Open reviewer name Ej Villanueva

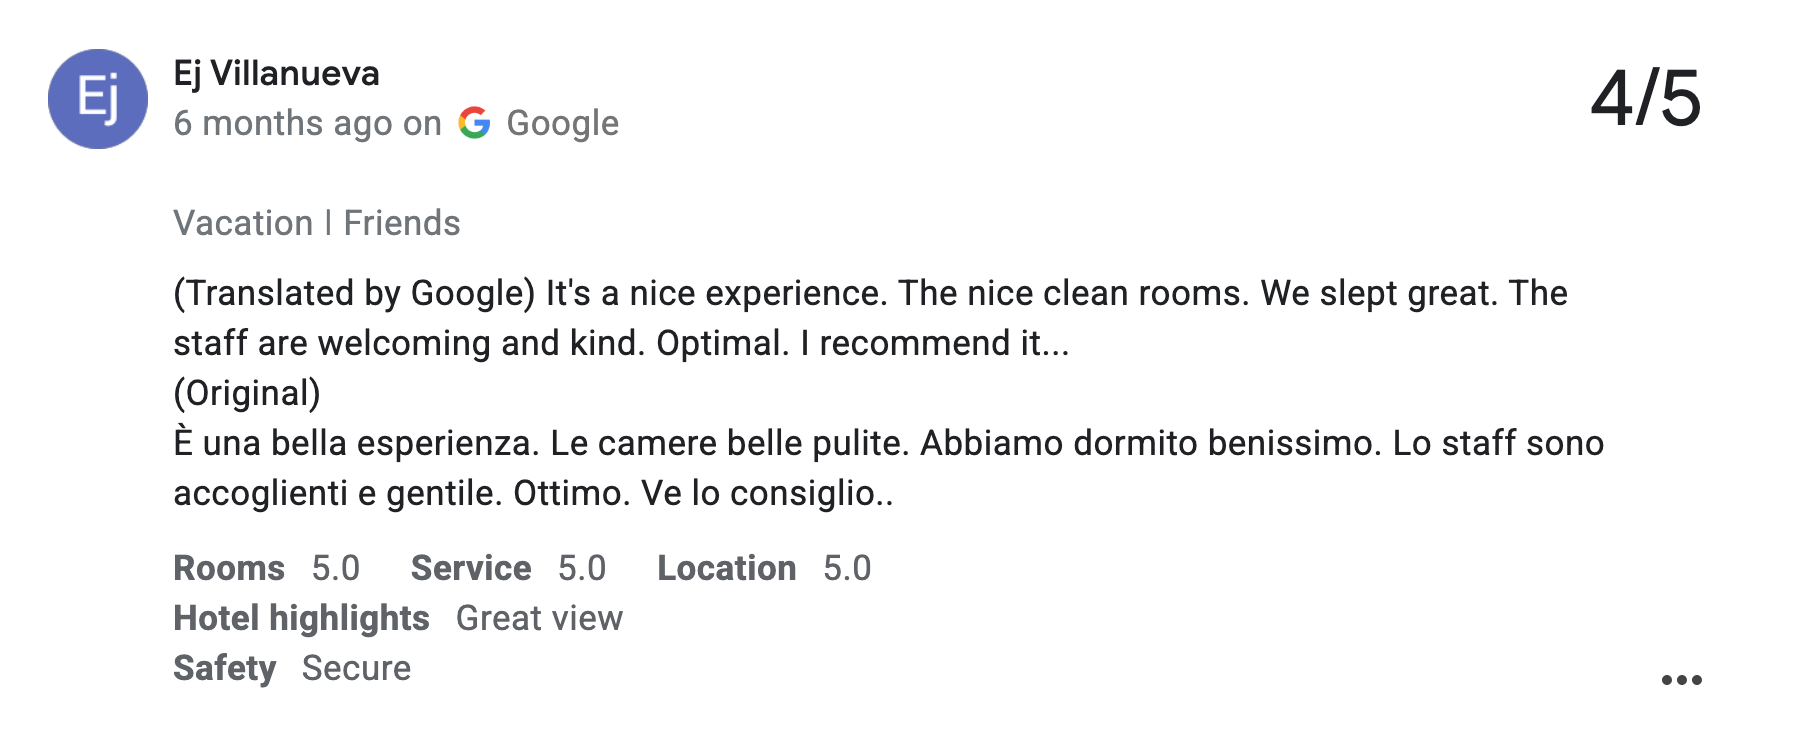[x=276, y=73]
